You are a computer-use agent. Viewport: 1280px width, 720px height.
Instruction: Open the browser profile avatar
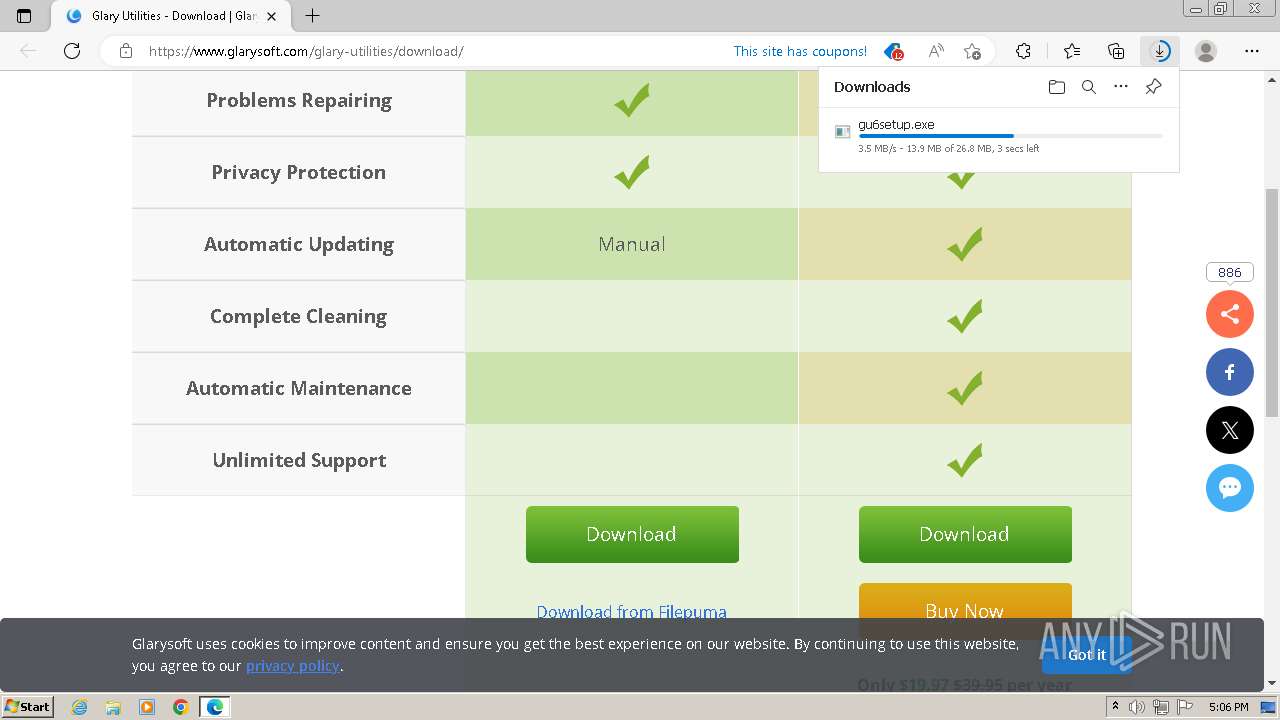click(1206, 51)
